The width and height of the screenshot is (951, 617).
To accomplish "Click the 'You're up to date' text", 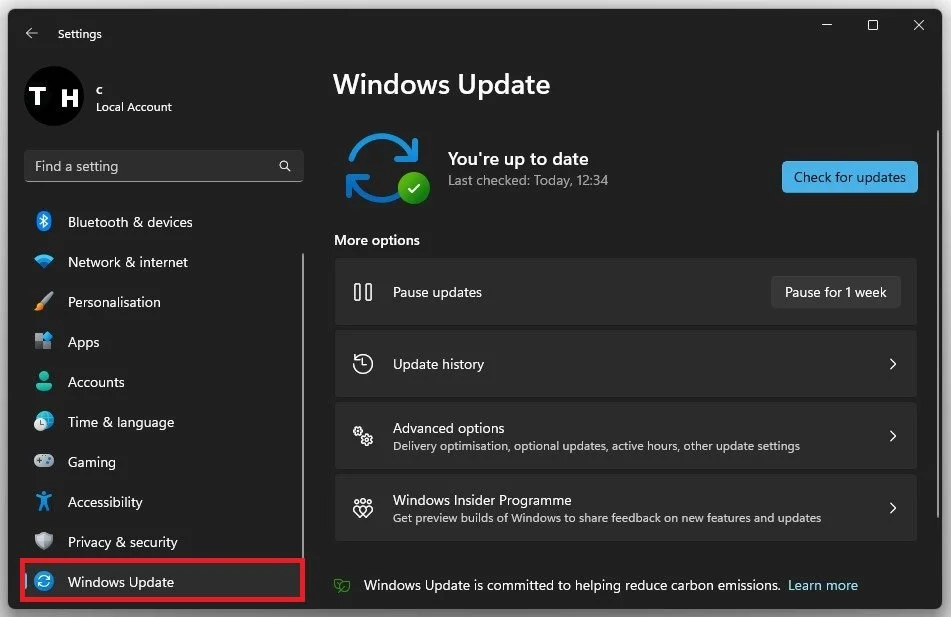I will click(518, 159).
